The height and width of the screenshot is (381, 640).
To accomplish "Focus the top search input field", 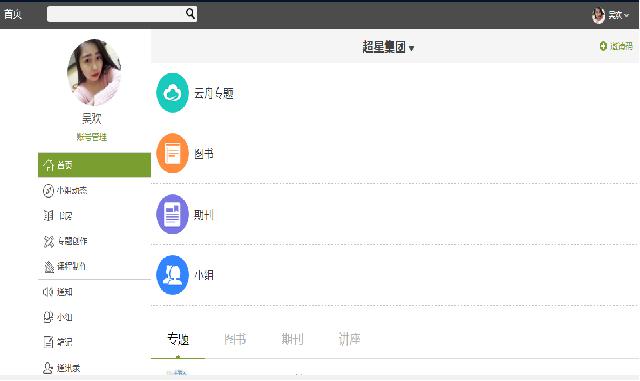I will tap(116, 14).
